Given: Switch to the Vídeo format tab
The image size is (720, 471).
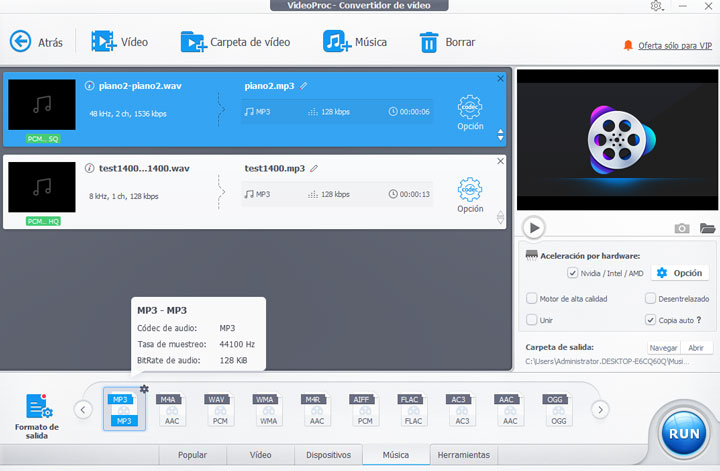Looking at the screenshot, I should [x=260, y=455].
